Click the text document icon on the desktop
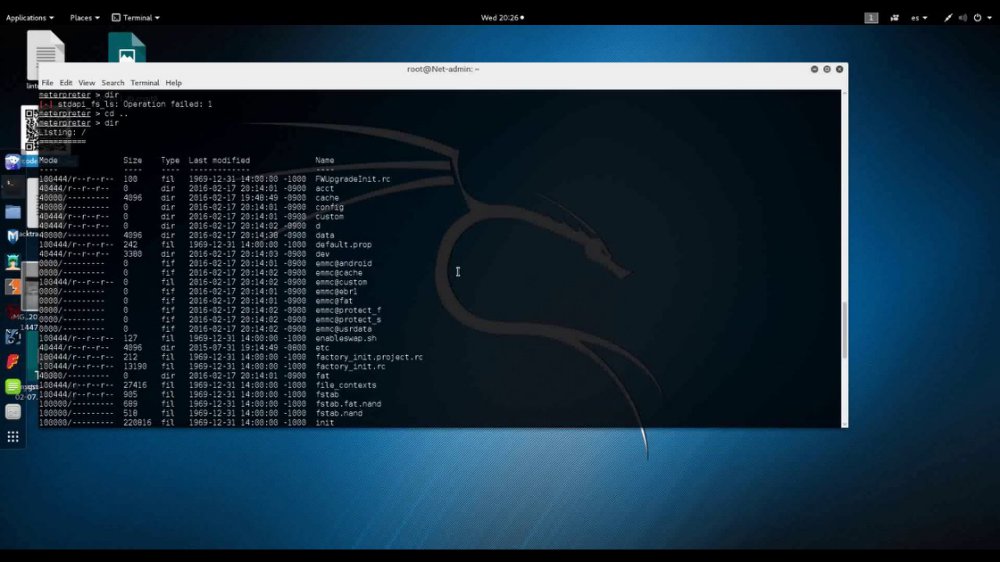The width and height of the screenshot is (1000, 562). [x=45, y=48]
